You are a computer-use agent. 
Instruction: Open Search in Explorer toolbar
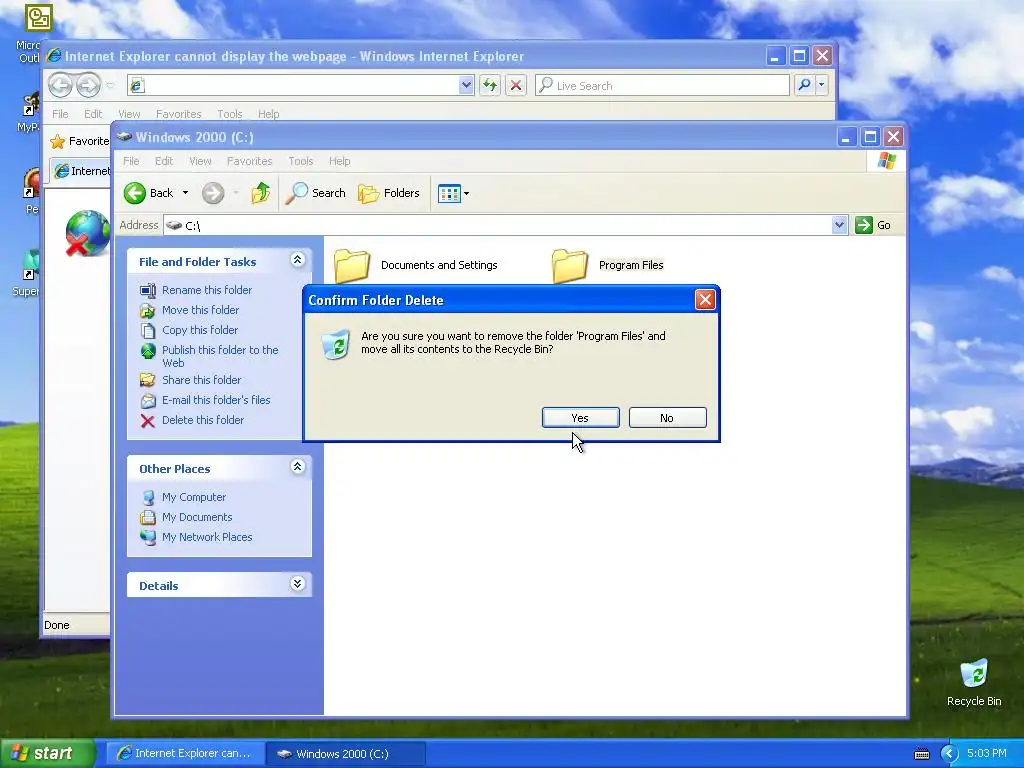point(316,193)
